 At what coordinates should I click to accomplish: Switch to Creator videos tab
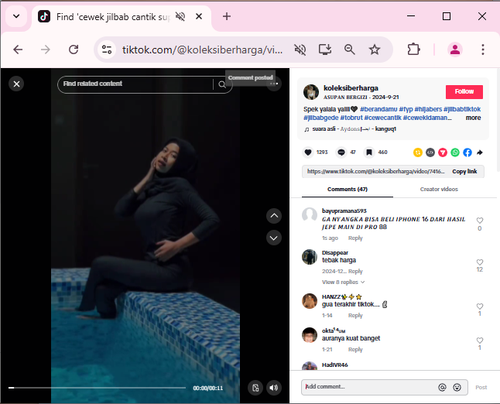[x=439, y=189]
